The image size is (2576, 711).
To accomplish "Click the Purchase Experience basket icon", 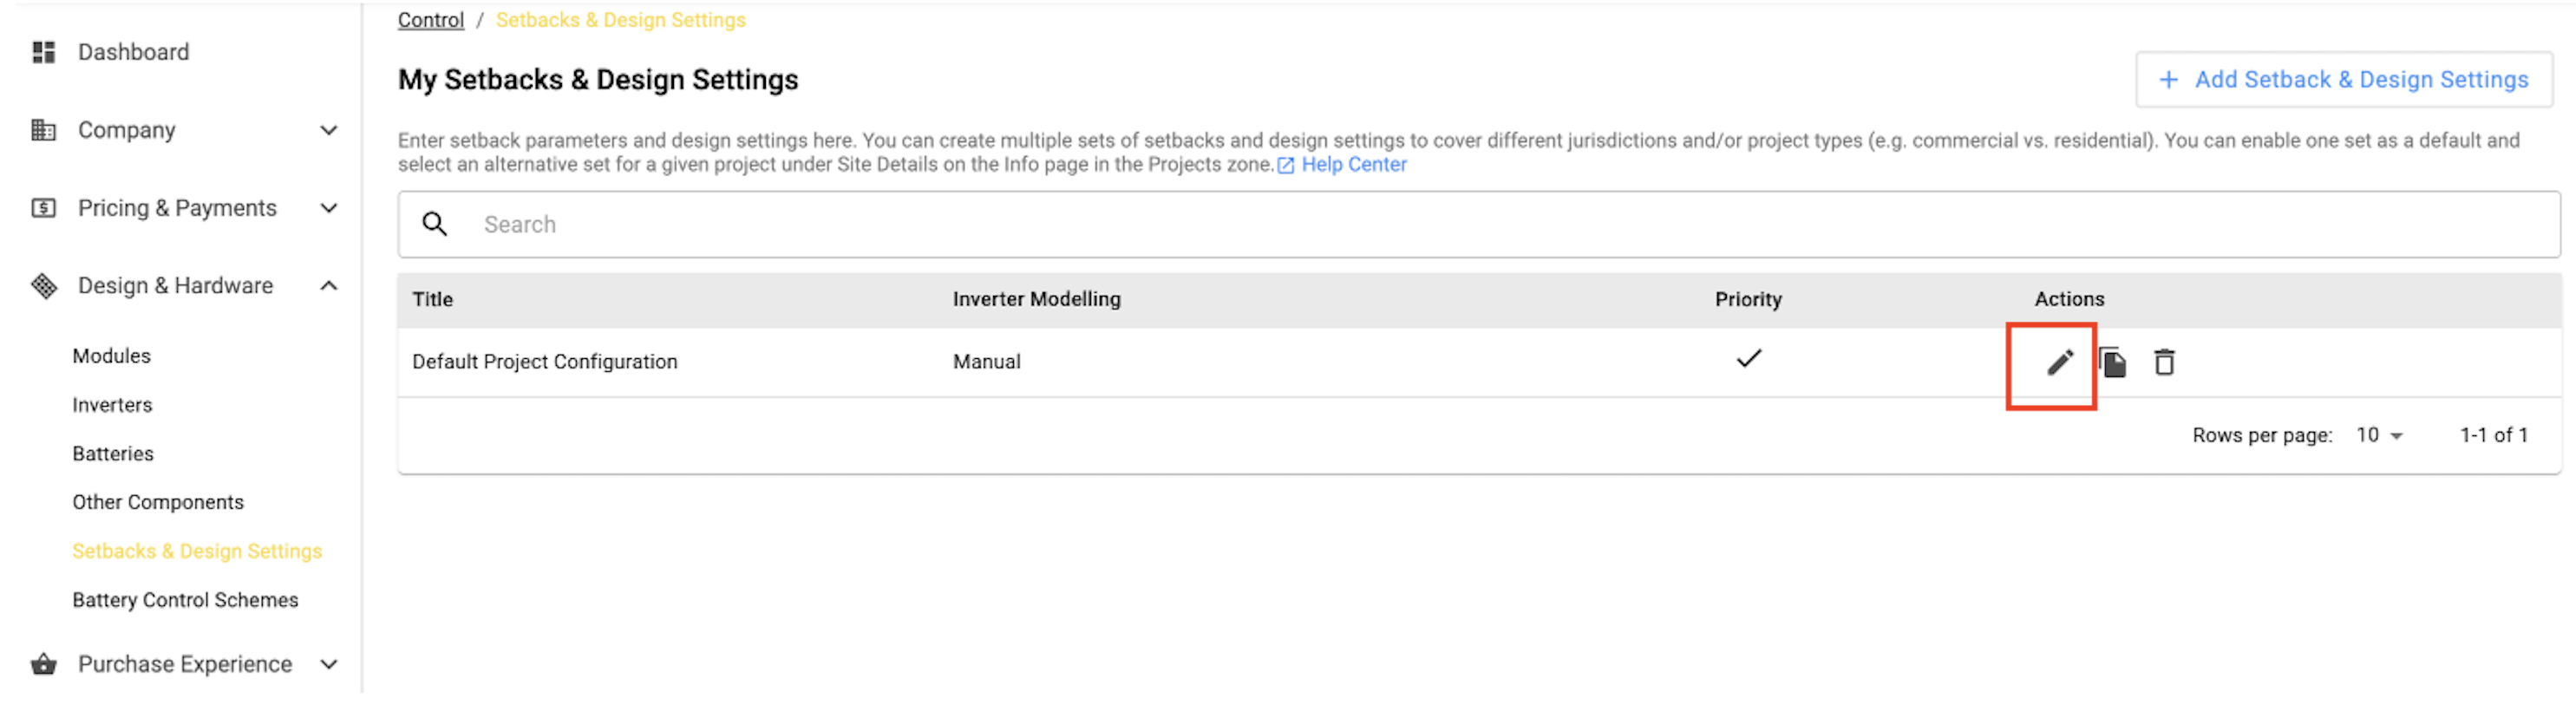I will point(43,664).
